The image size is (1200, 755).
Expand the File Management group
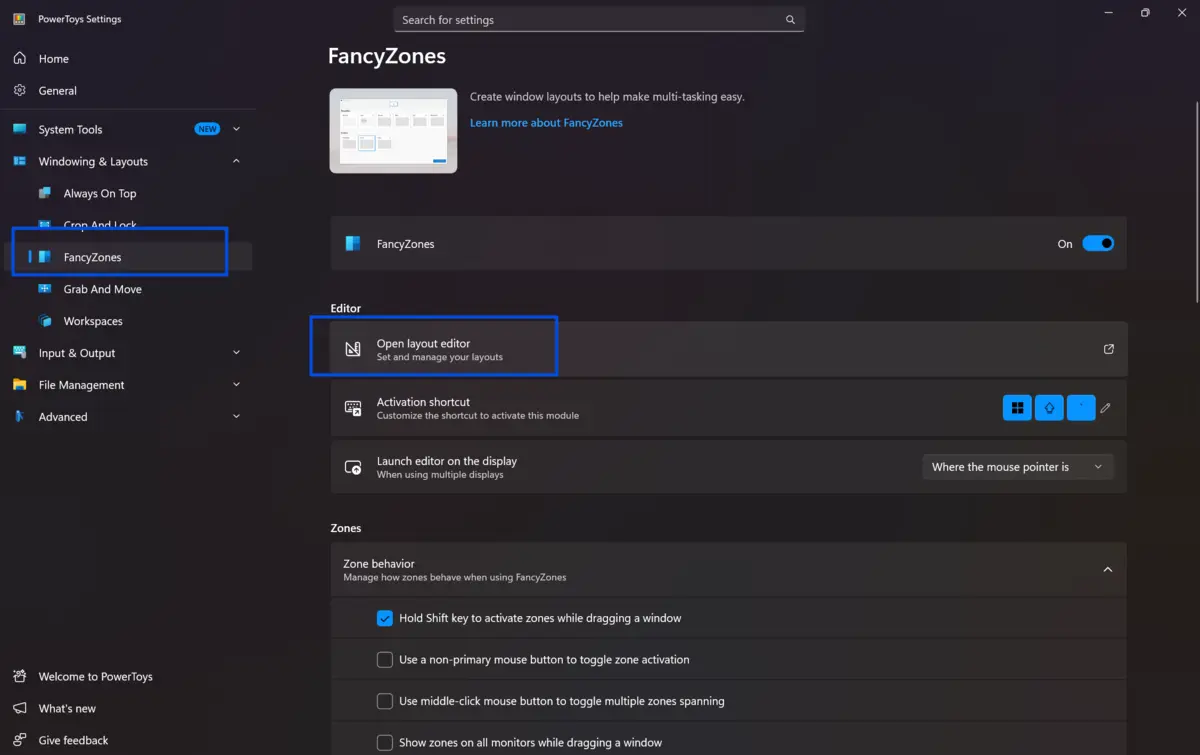click(x=236, y=385)
